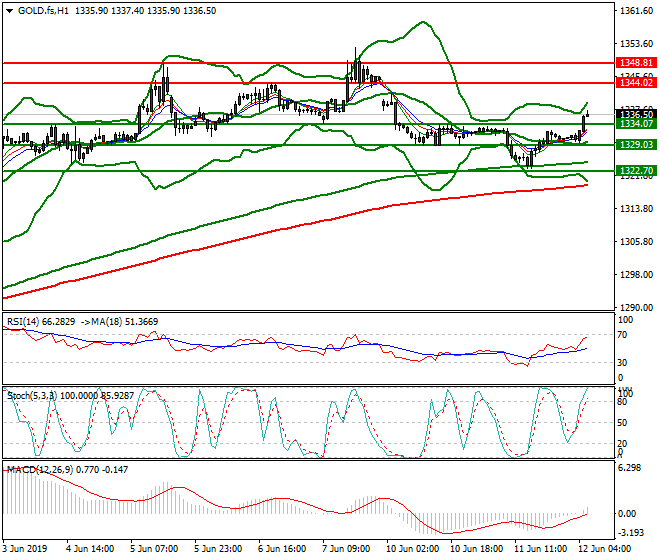Select the 11 Jun 11:00 time axis label
660x560 pixels.
click(540, 549)
